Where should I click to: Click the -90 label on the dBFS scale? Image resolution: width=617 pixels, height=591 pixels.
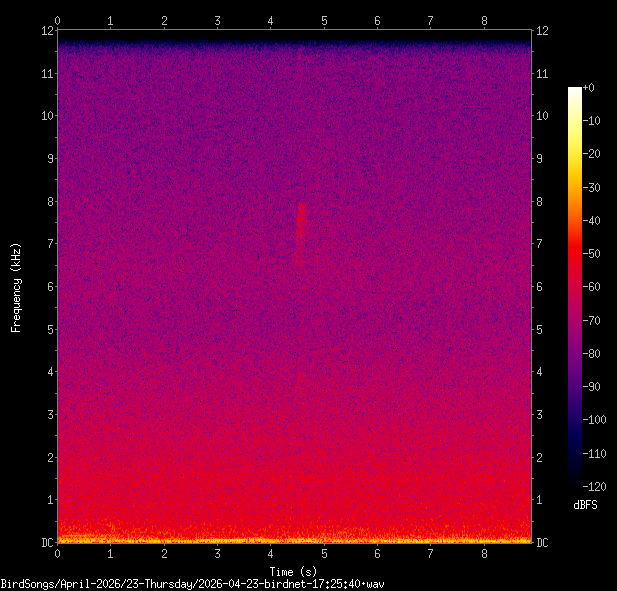point(590,385)
